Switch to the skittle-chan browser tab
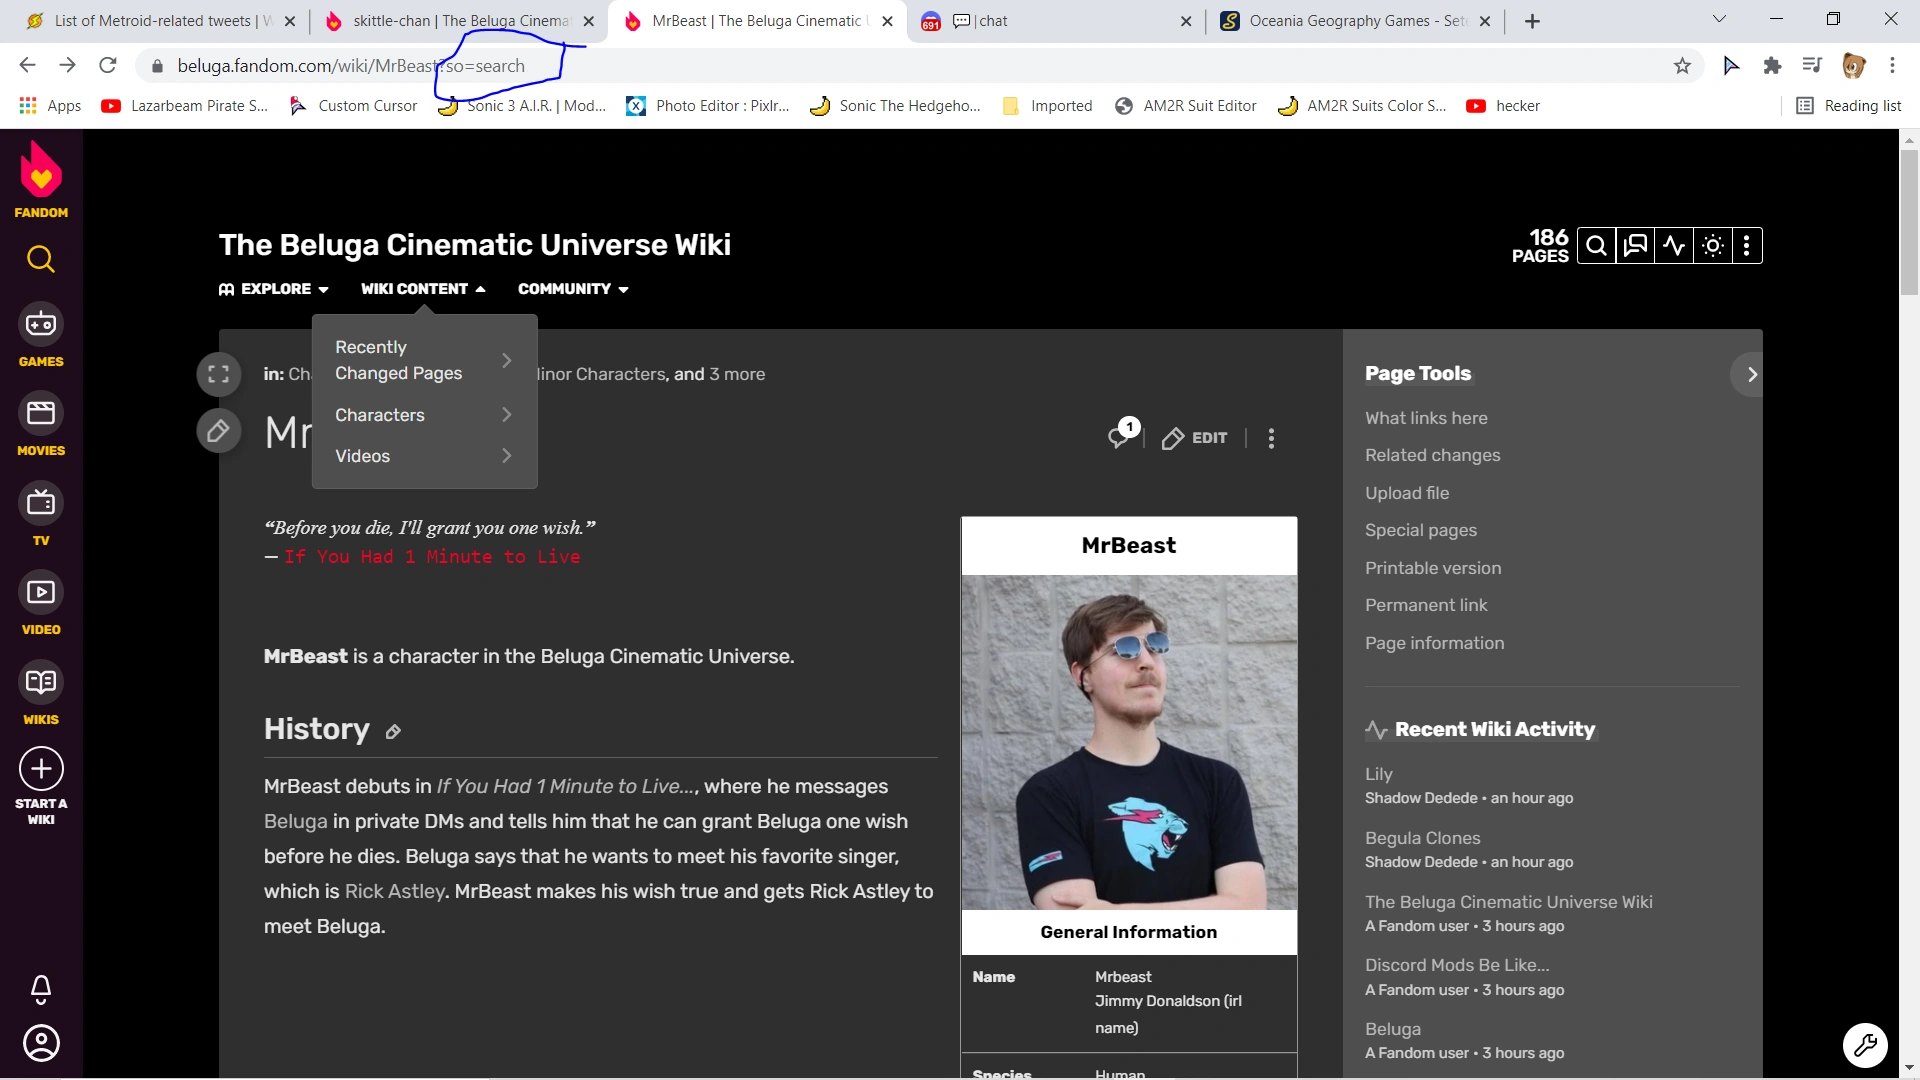This screenshot has height=1080, width=1920. click(x=450, y=20)
